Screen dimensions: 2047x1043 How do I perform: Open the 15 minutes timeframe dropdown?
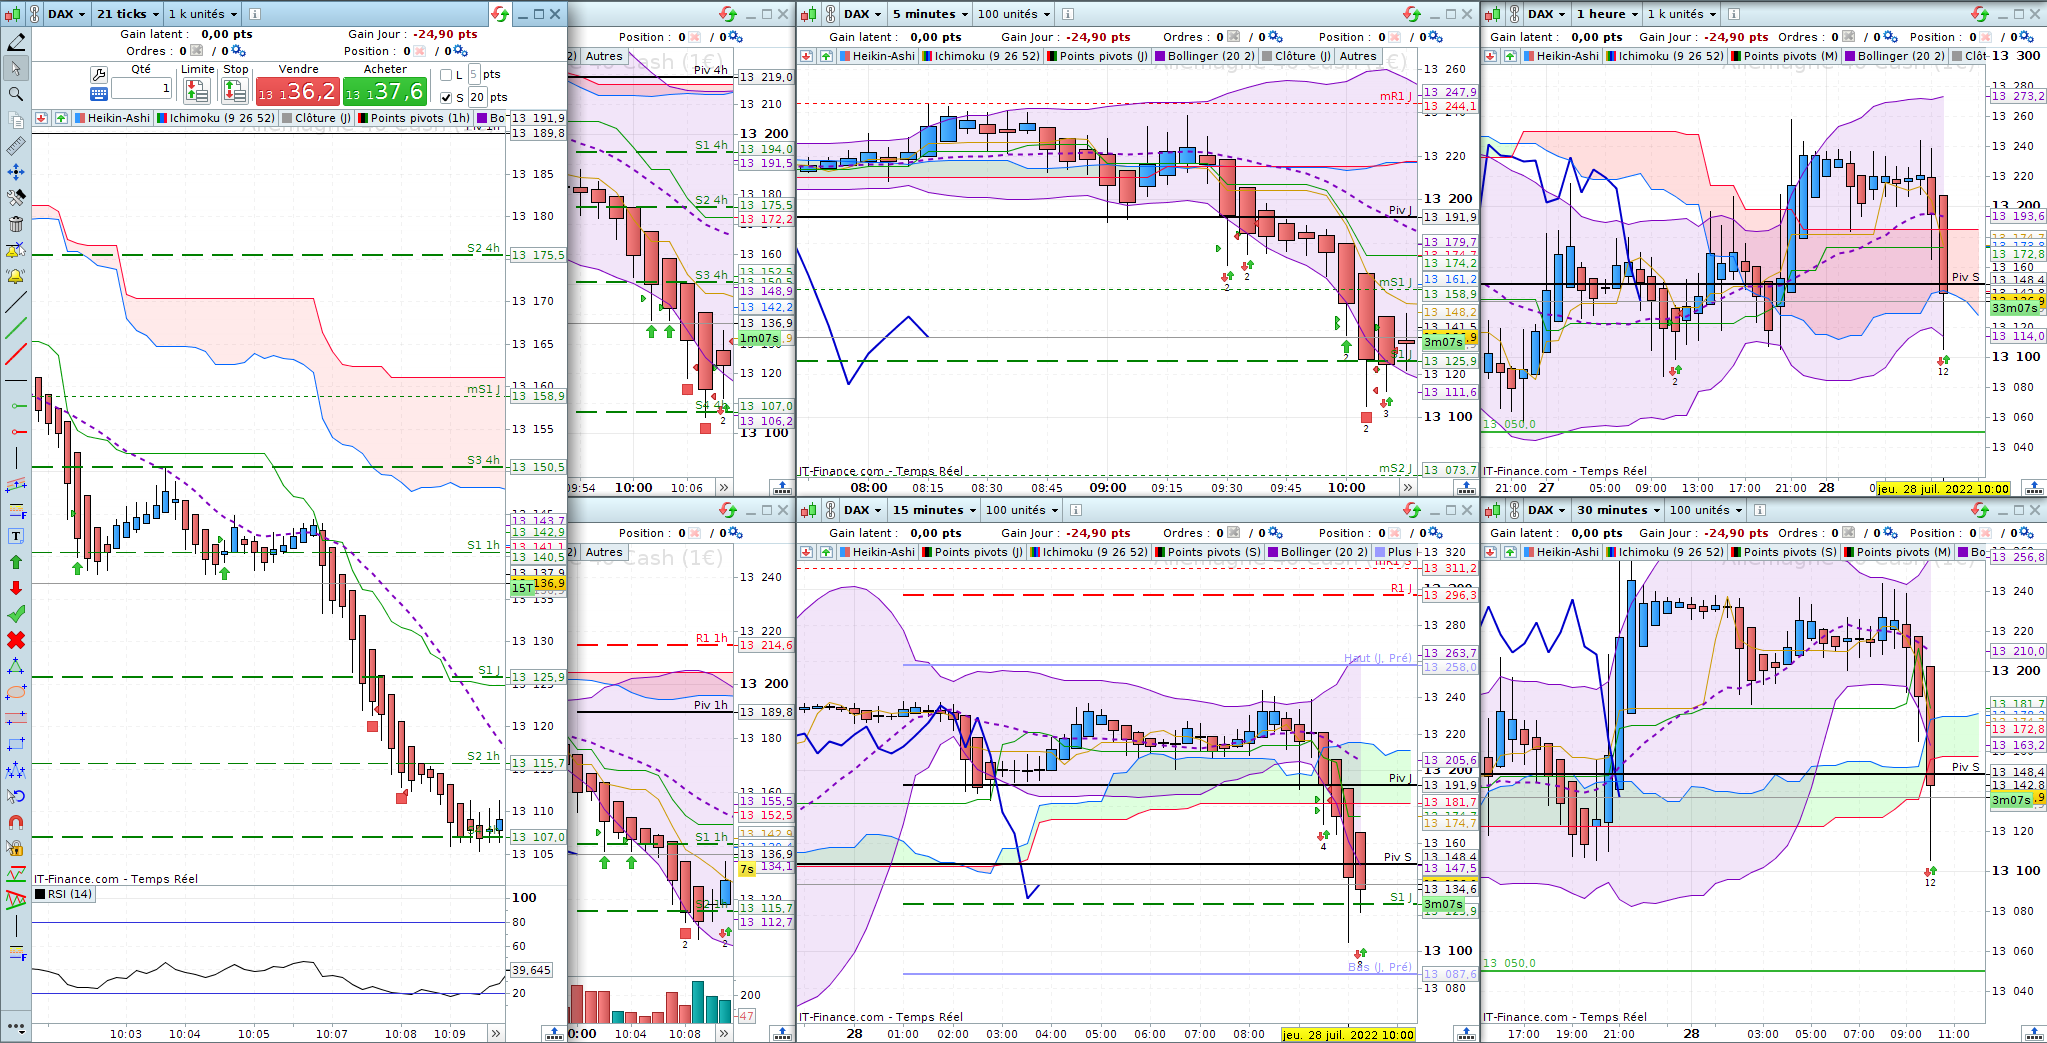click(934, 510)
